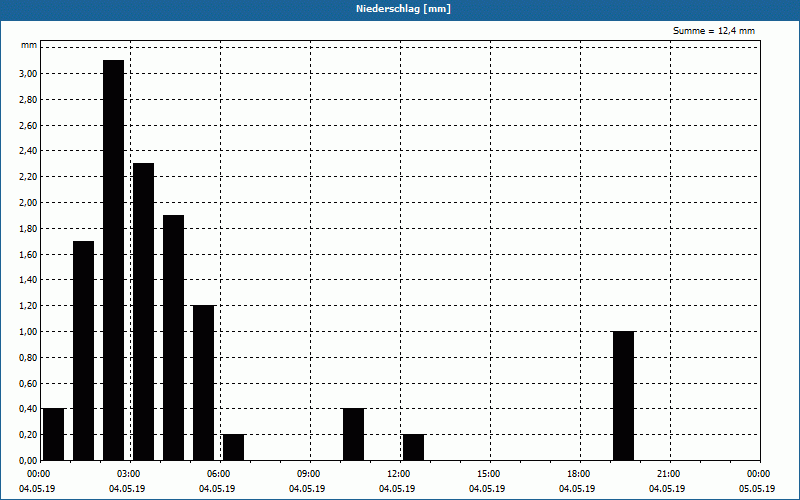The width and height of the screenshot is (800, 500).
Task: Click the '04.05.19' date under 12:00
Action: point(397,489)
